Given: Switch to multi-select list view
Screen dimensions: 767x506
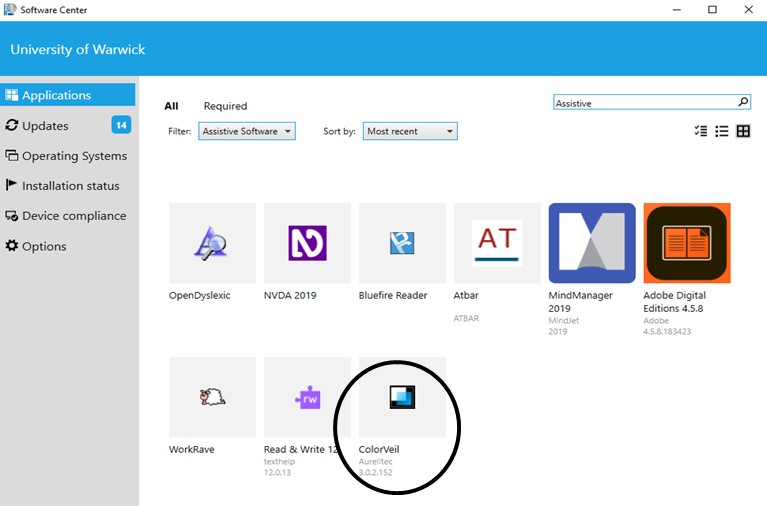Looking at the screenshot, I should click(x=700, y=131).
